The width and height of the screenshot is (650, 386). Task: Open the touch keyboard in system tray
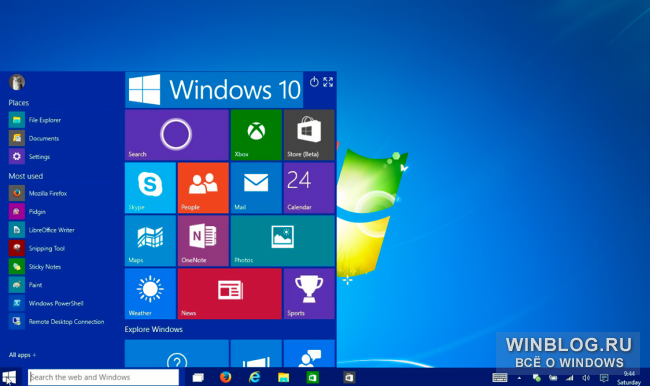tap(500, 377)
